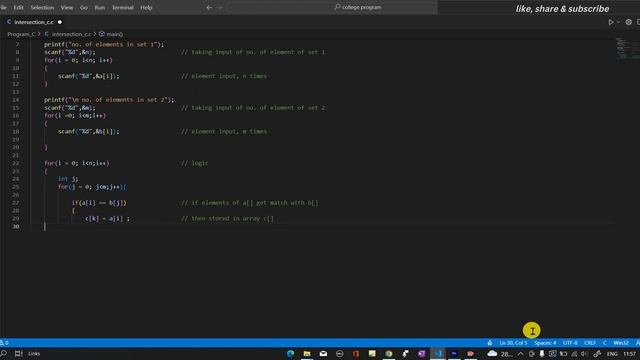Click 'CRLF' end-of-line setting
Image resolution: width=640 pixels, height=360 pixels.
pos(590,343)
